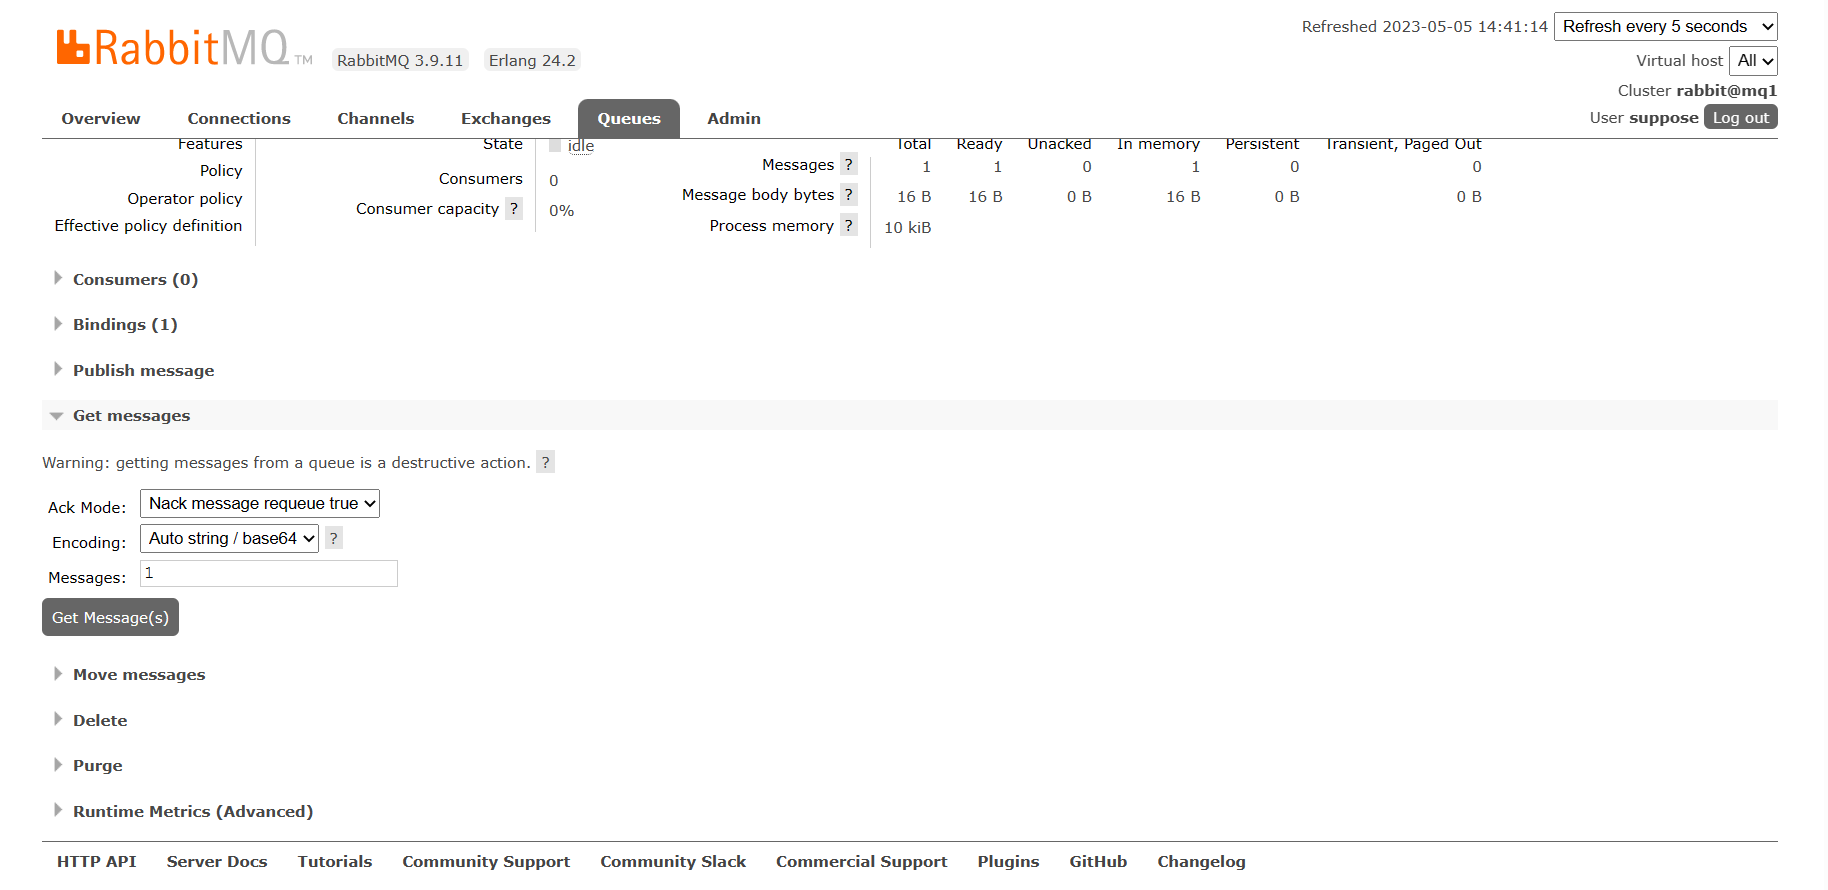This screenshot has width=1828, height=890.
Task: Switch to the Admin tab
Action: 734,118
